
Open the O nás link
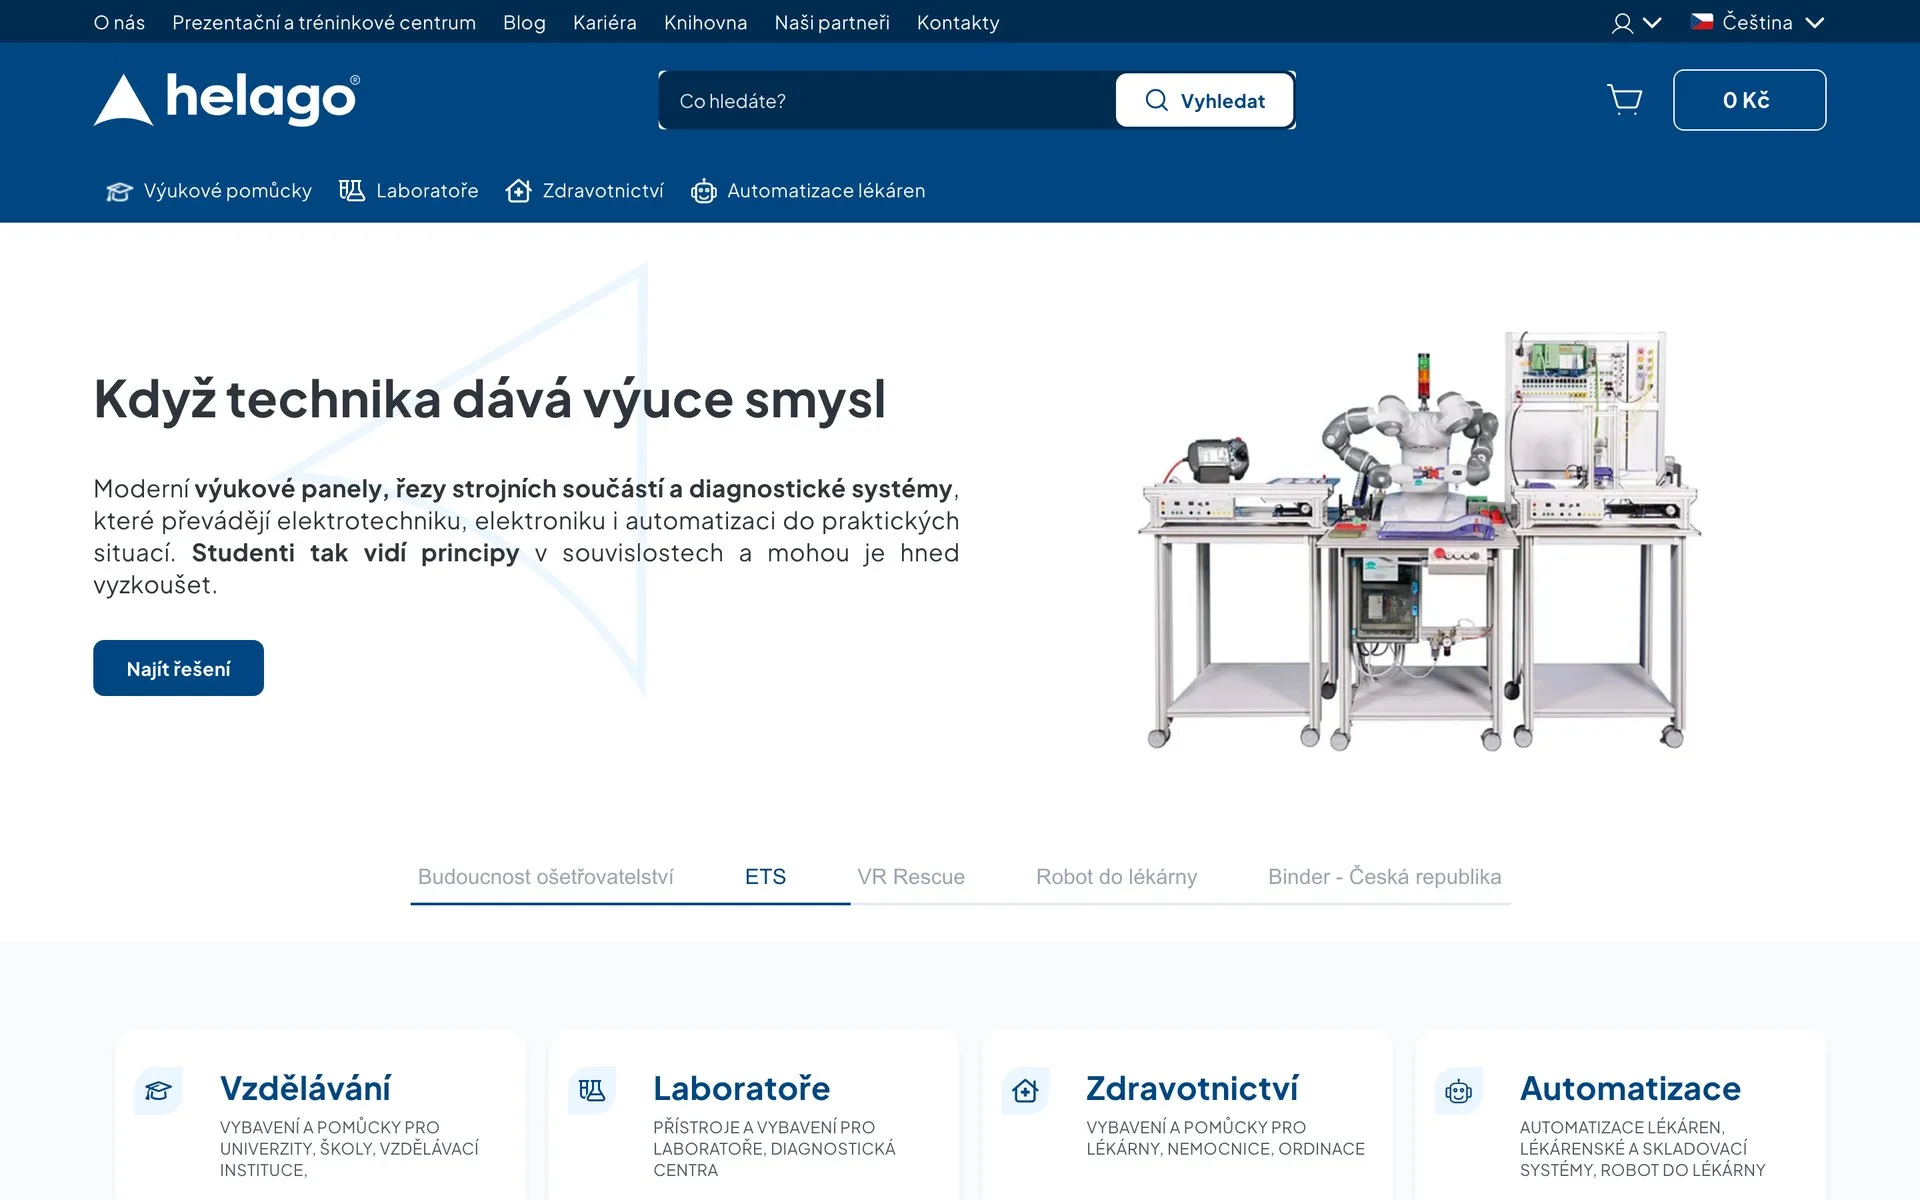119,22
